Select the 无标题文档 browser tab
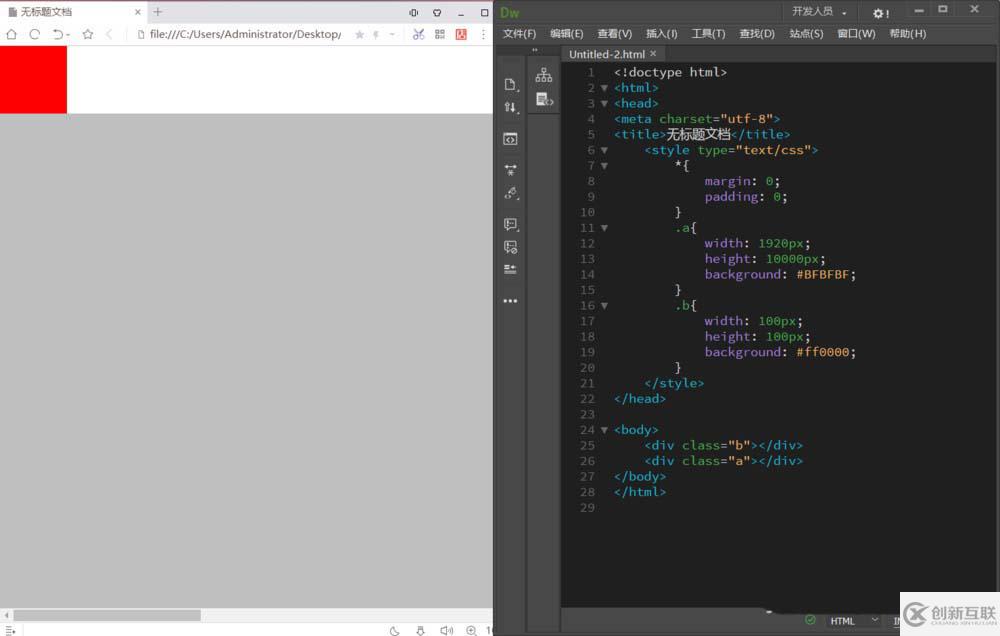 click(73, 12)
